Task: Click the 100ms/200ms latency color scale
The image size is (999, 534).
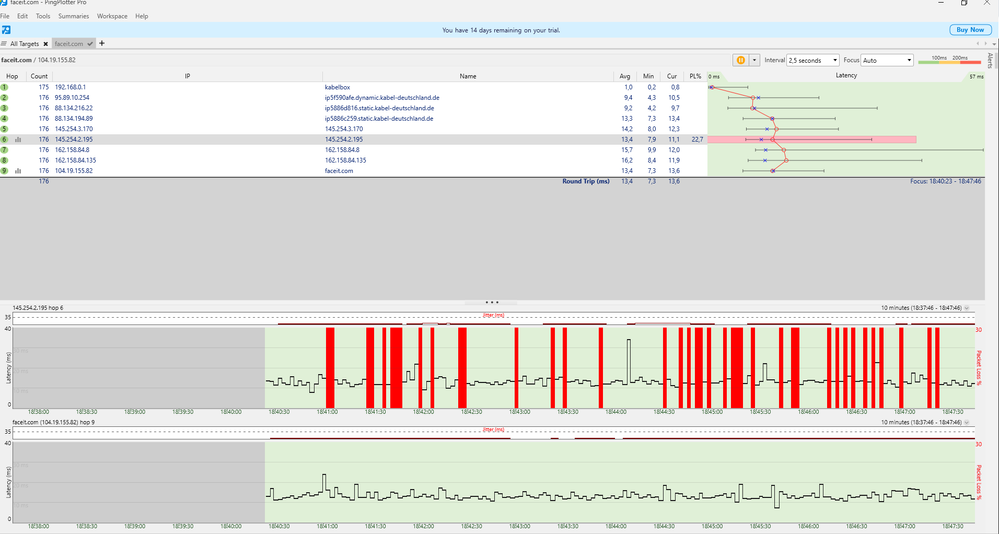Action: pos(950,60)
